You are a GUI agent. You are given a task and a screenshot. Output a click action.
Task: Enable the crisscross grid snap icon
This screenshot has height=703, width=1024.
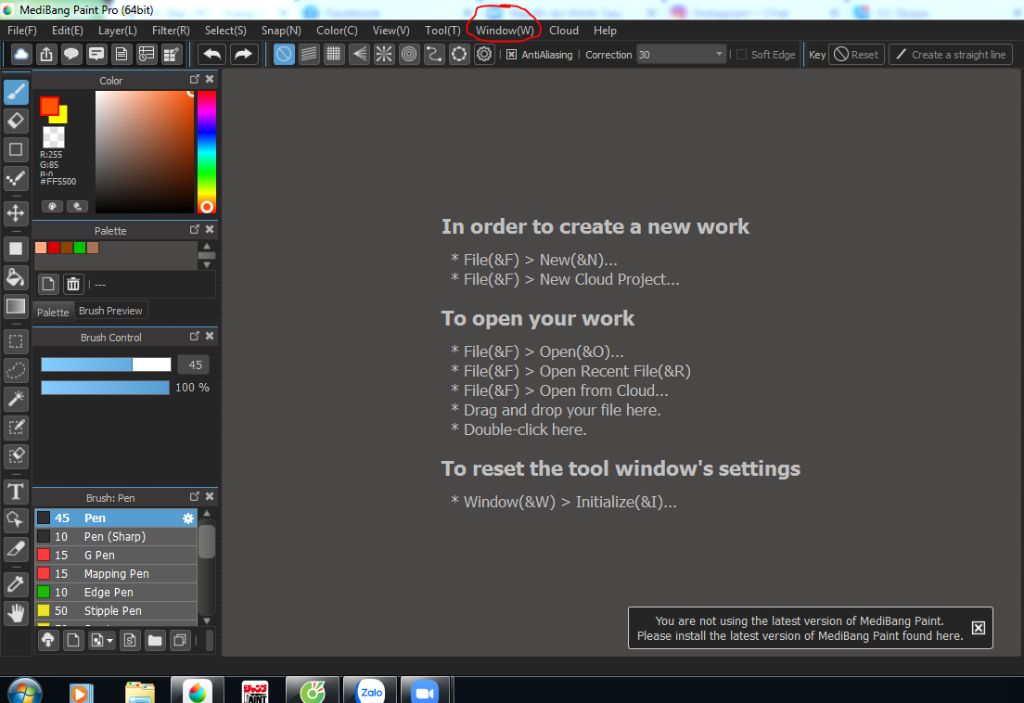point(334,54)
